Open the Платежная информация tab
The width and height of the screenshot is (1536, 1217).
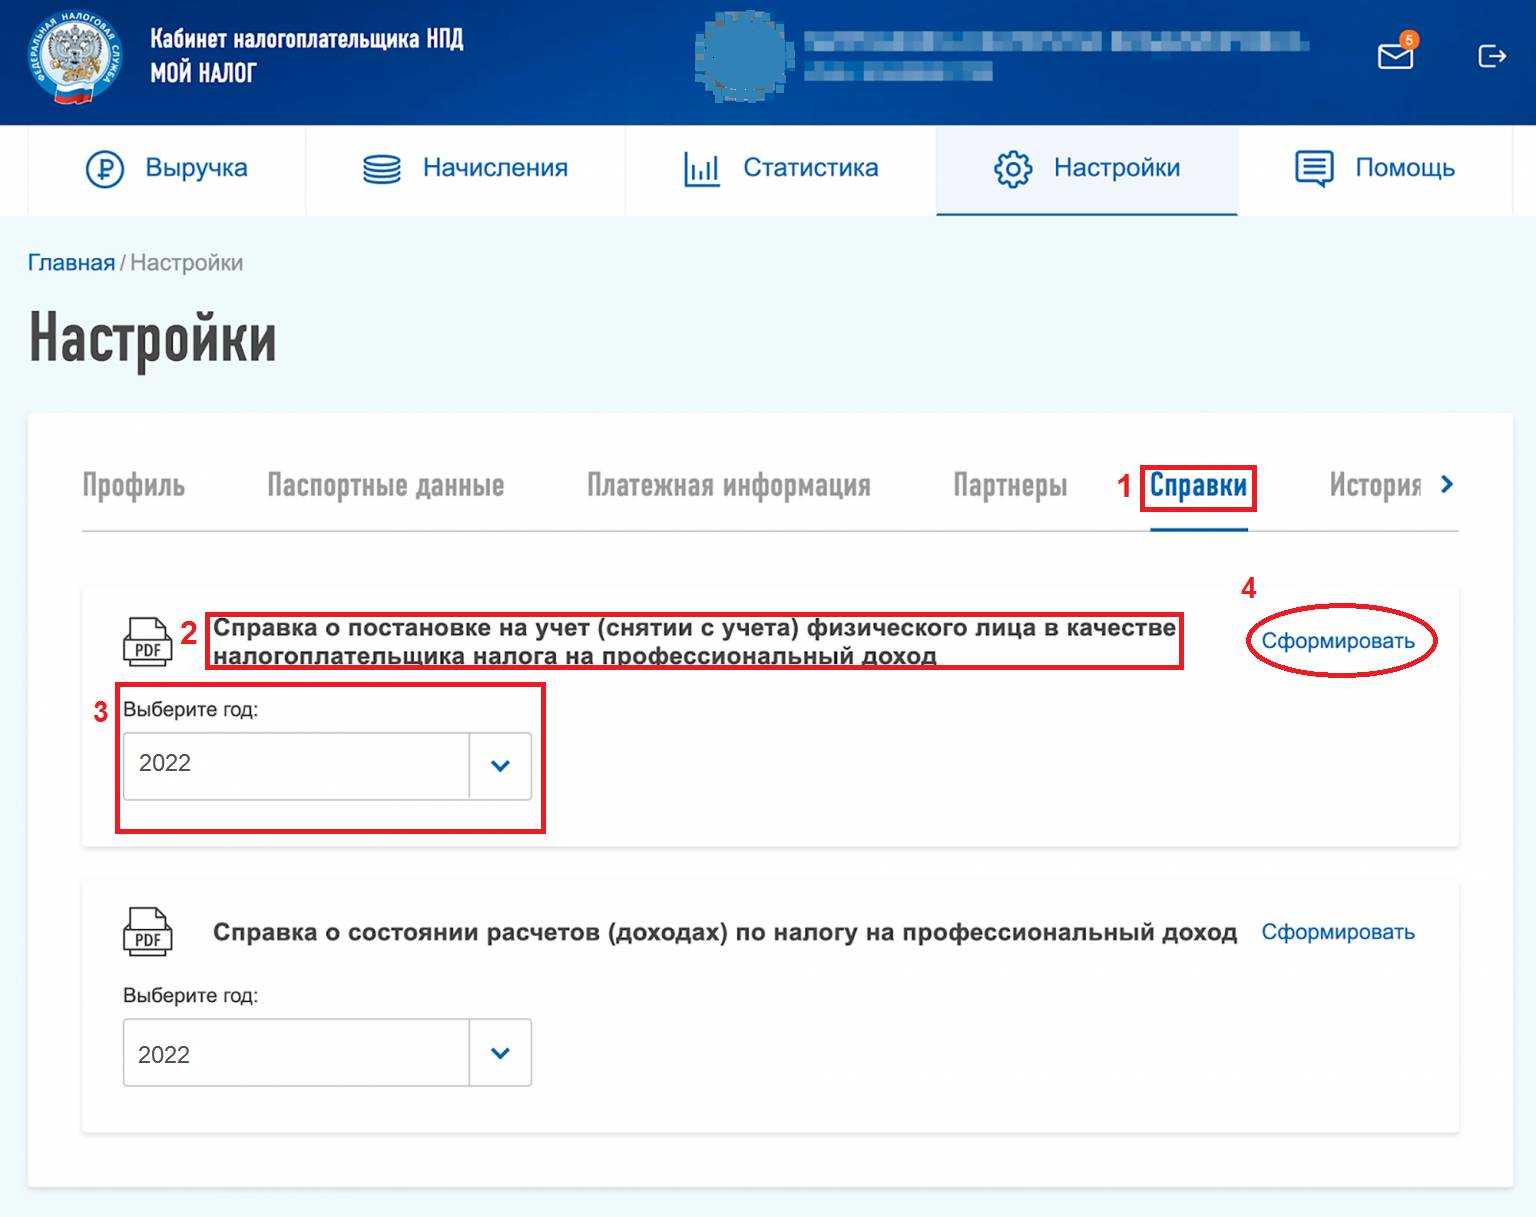pyautogui.click(x=728, y=486)
